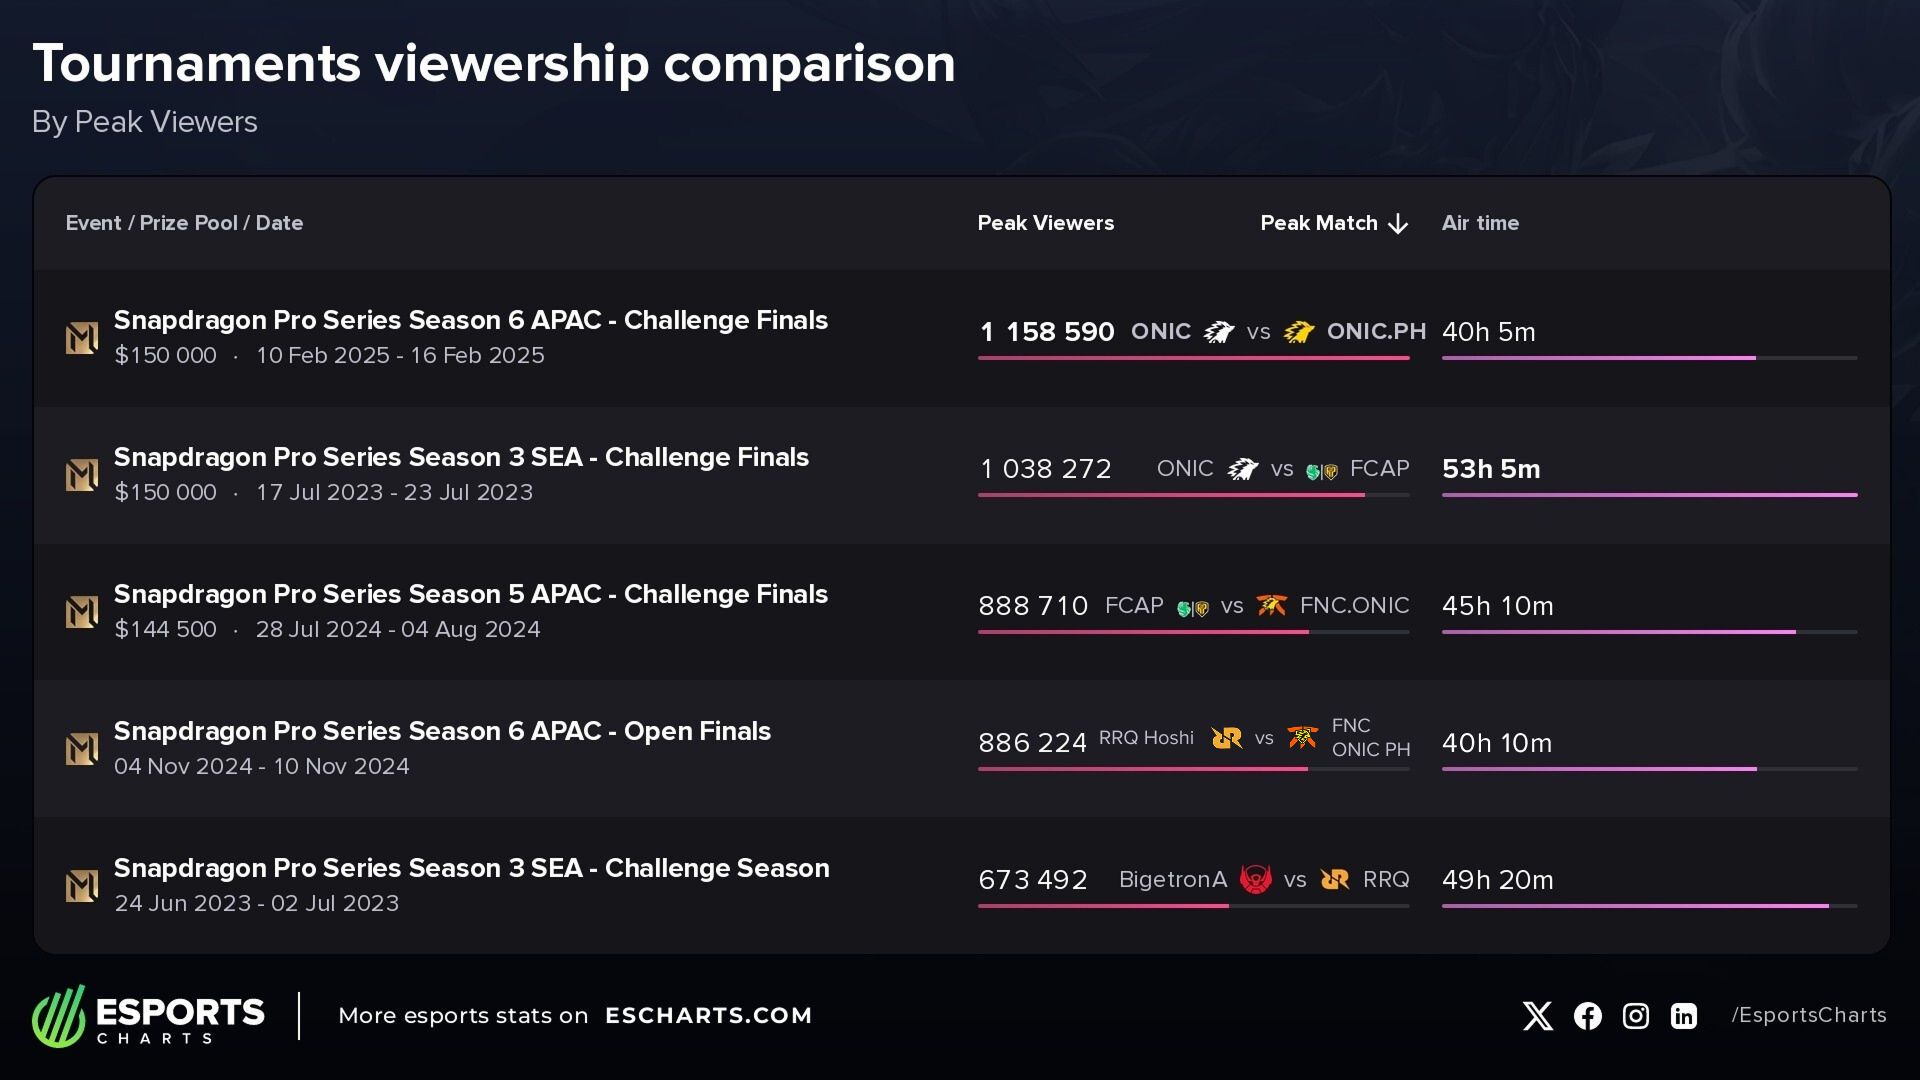Click the 1 158 590 peak viewers bar

pyautogui.click(x=1193, y=358)
